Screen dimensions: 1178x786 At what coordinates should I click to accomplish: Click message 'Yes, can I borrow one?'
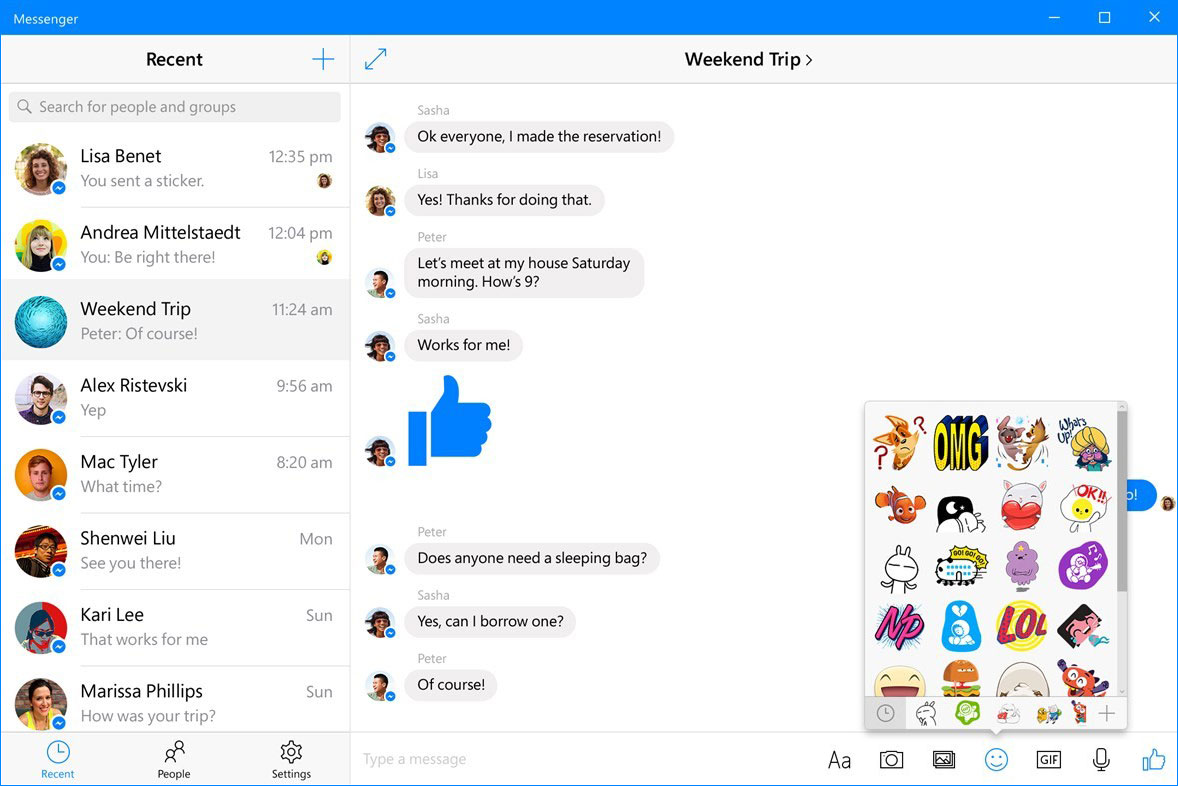(490, 621)
